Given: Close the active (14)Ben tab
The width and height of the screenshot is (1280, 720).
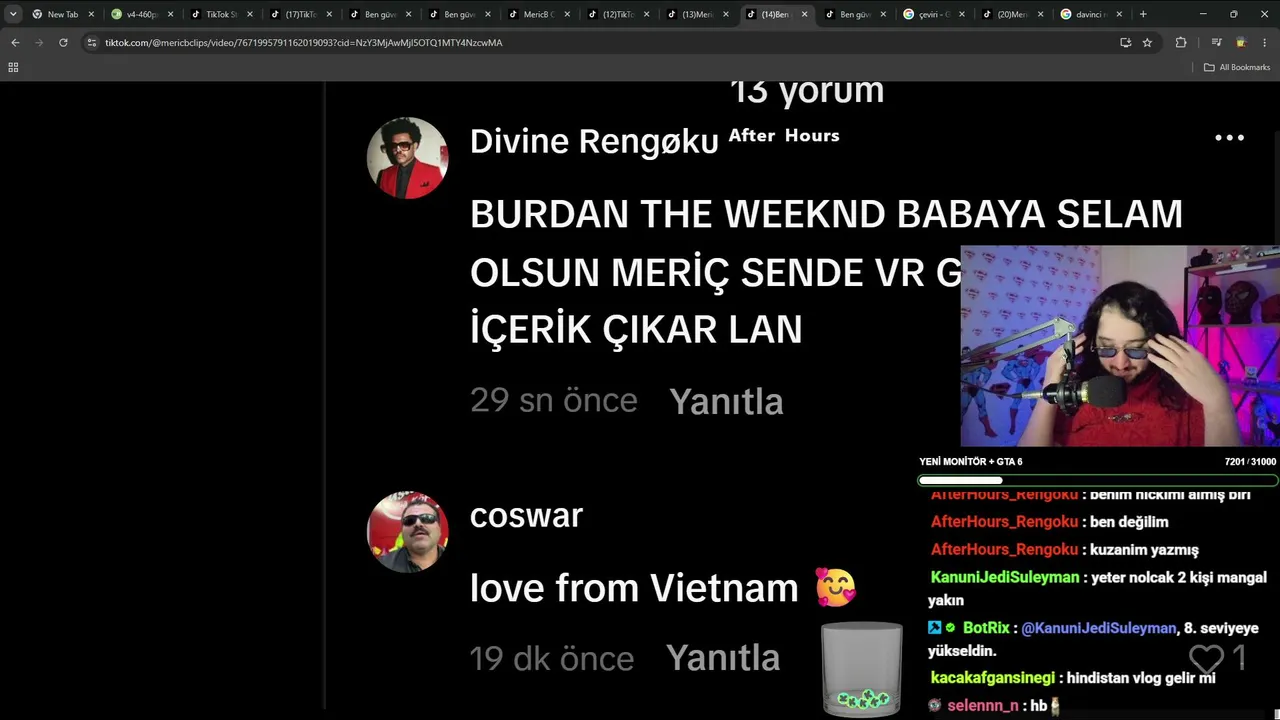Looking at the screenshot, I should tap(804, 14).
